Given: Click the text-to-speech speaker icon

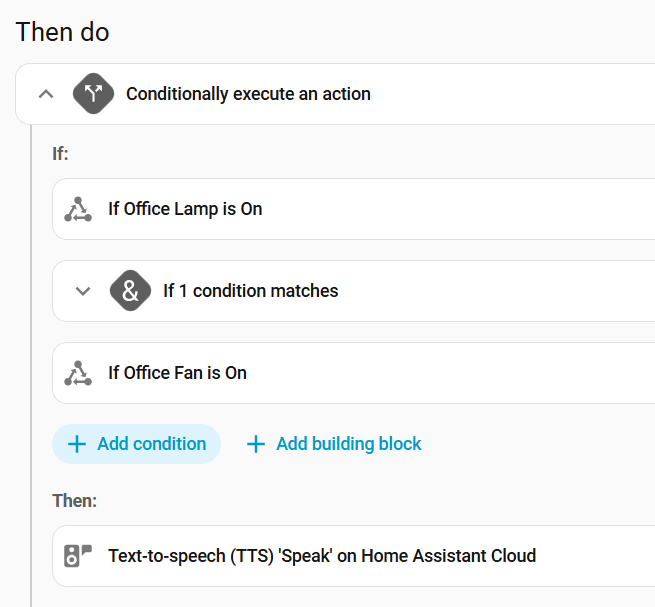Looking at the screenshot, I should [x=78, y=556].
